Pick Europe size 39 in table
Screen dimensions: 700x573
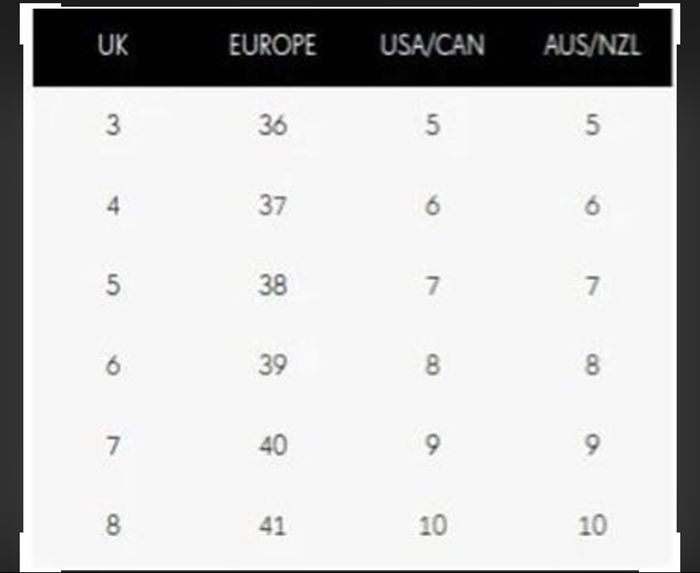click(272, 365)
